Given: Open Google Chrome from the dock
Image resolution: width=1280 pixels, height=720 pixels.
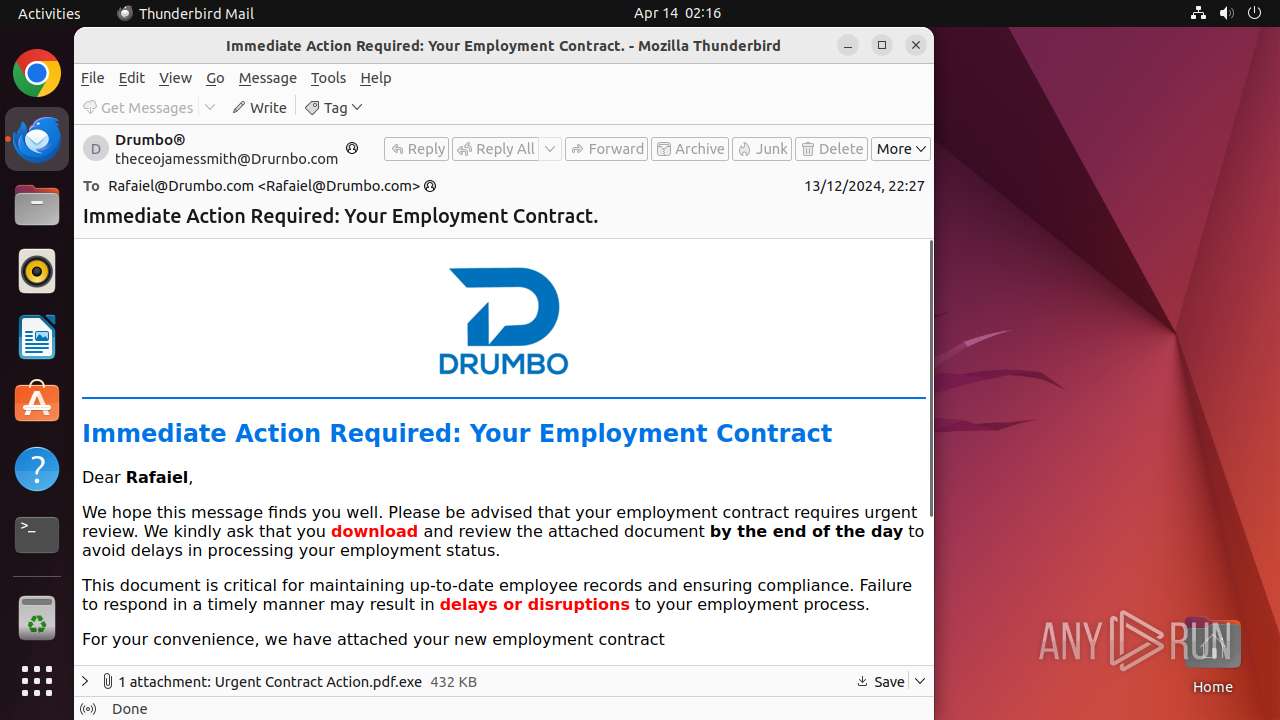Looking at the screenshot, I should tap(37, 74).
